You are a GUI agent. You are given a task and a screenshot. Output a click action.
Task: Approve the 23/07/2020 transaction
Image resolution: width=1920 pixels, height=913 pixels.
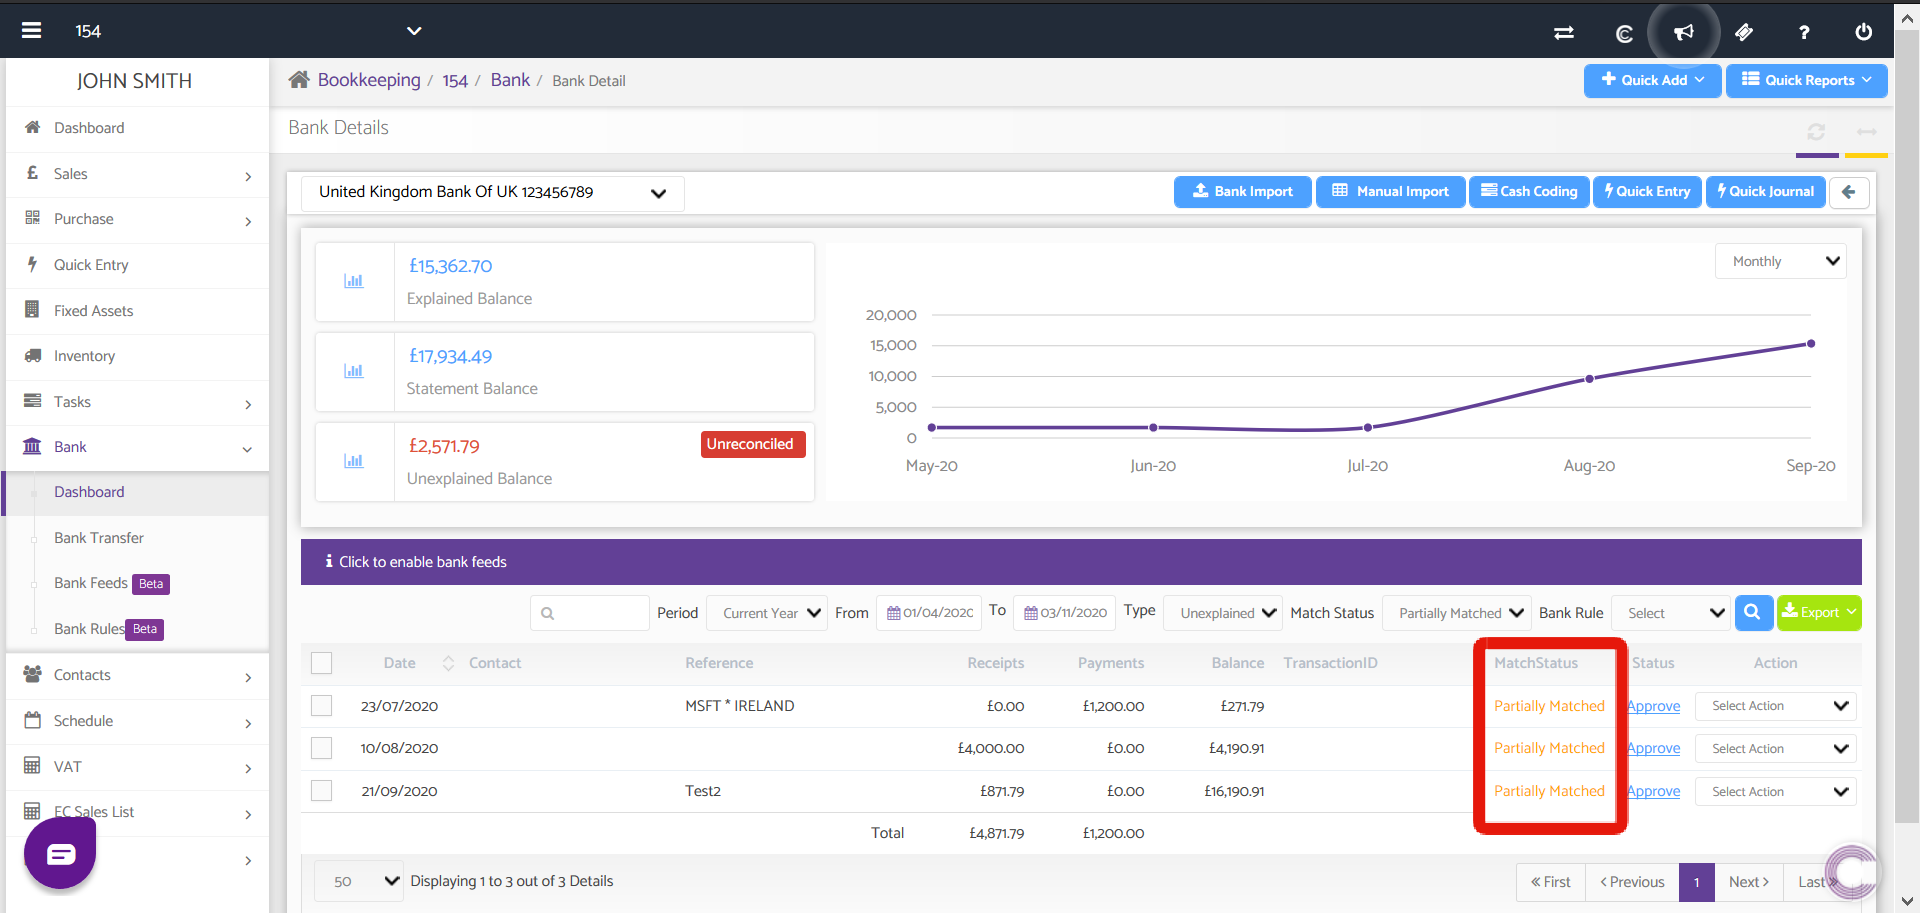pyautogui.click(x=1654, y=706)
